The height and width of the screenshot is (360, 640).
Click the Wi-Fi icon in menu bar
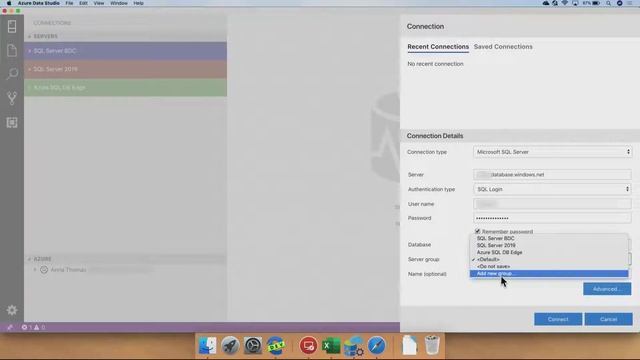coord(565,3)
